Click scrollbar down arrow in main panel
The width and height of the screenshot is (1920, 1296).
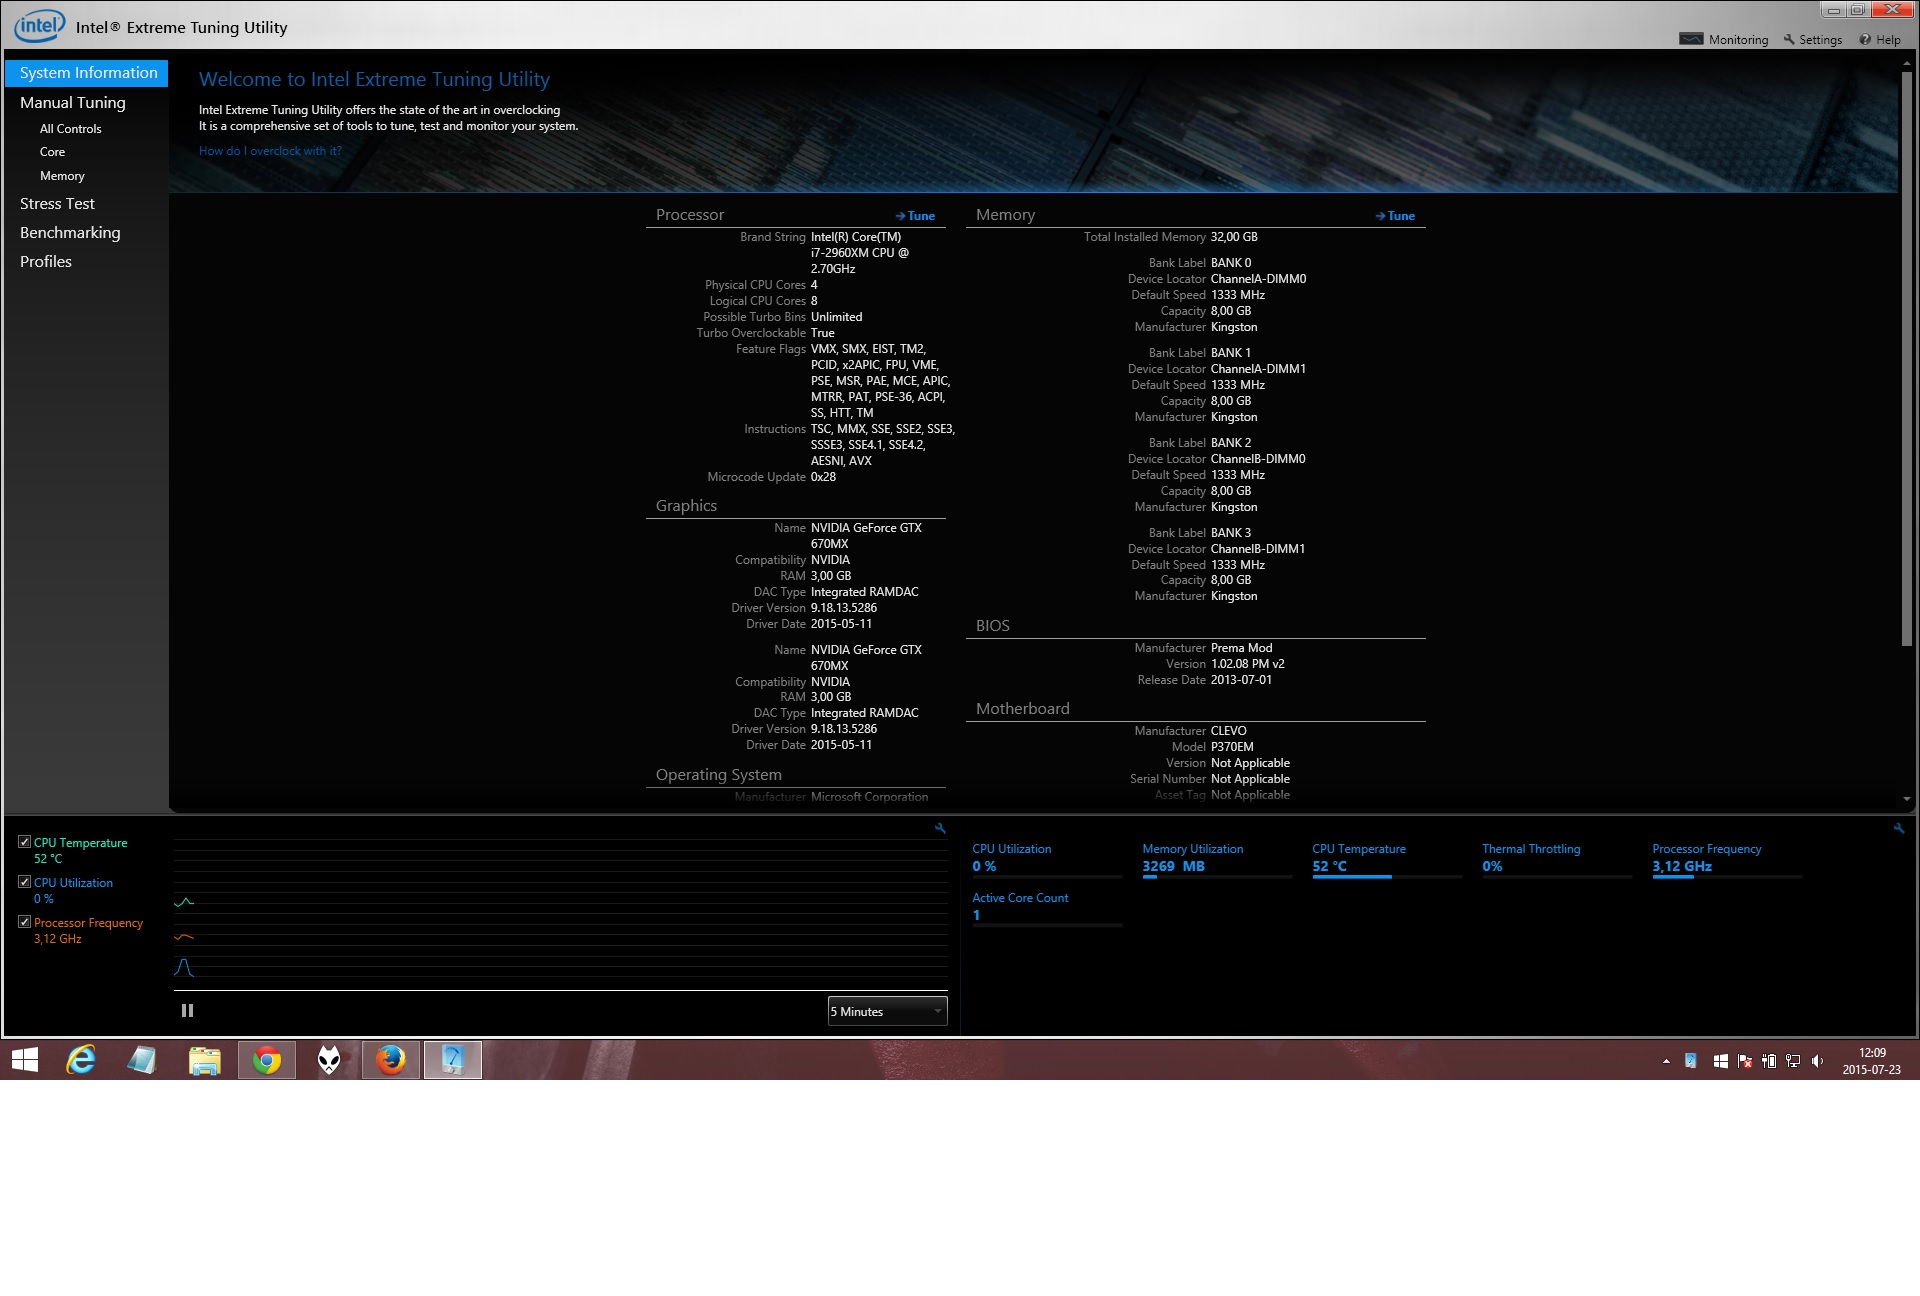[1907, 799]
